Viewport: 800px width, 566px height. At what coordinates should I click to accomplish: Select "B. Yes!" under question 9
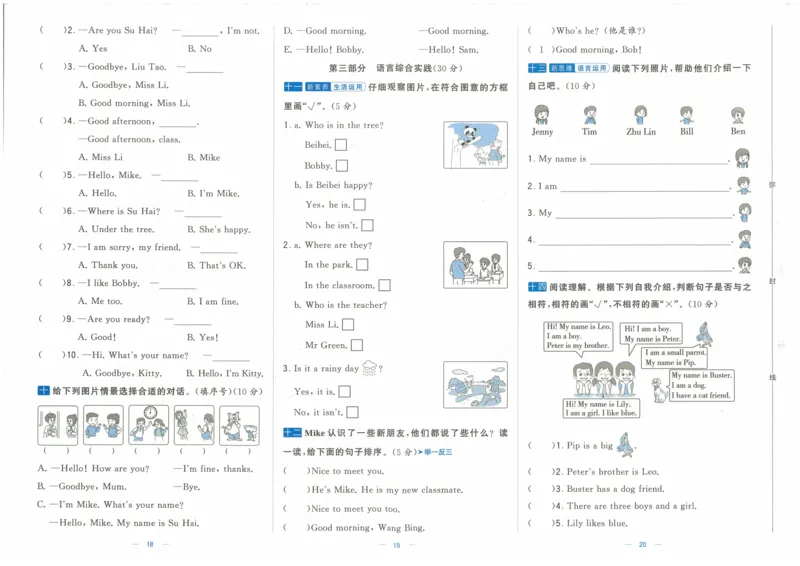click(203, 337)
